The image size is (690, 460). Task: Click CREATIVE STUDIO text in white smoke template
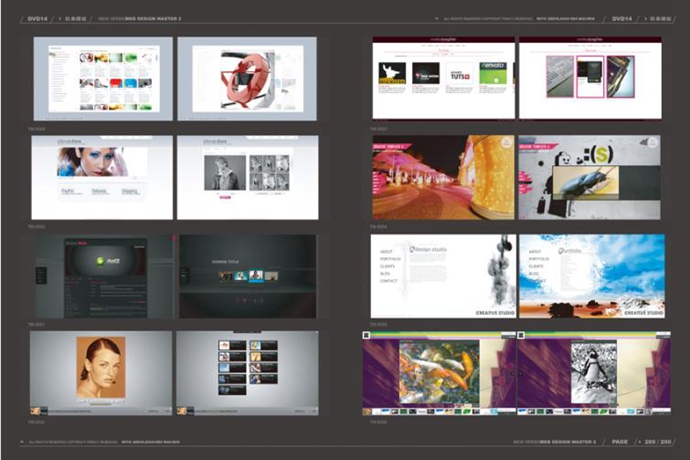coord(495,313)
